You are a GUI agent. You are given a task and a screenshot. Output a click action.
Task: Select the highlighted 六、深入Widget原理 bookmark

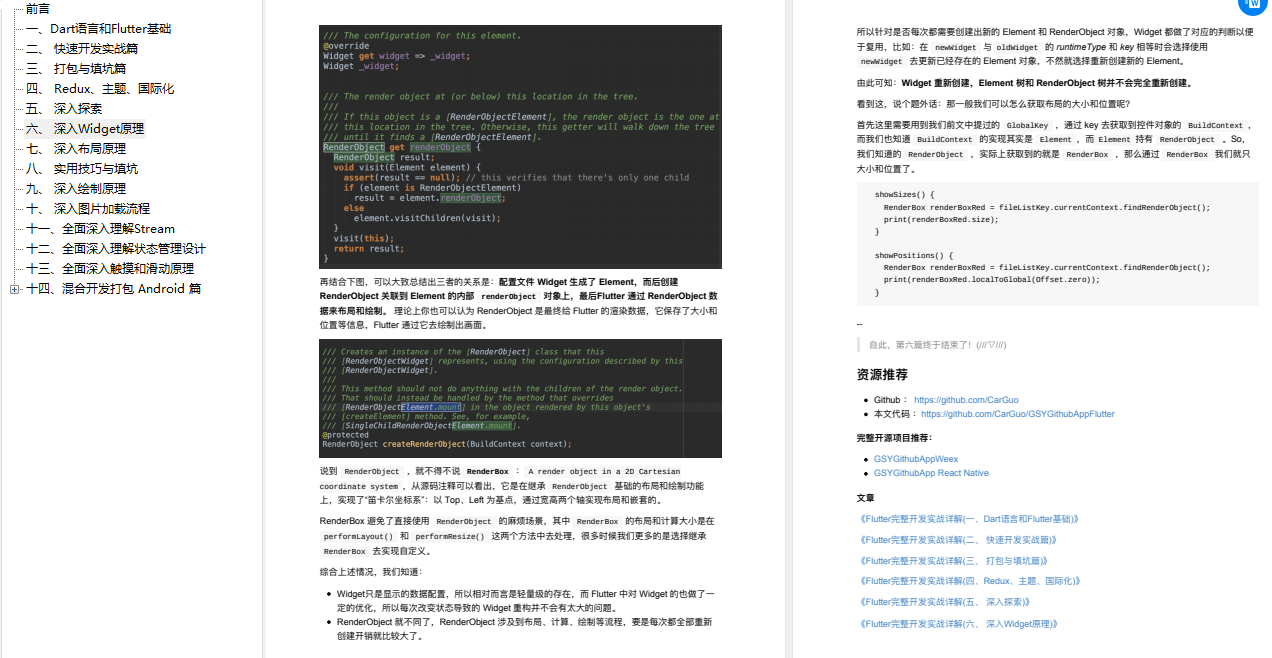[x=85, y=128]
